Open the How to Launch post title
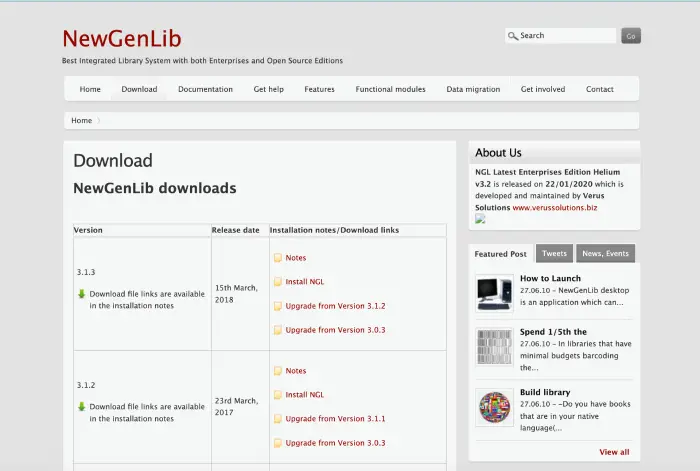Screen dimensions: 700x471 point(550,278)
